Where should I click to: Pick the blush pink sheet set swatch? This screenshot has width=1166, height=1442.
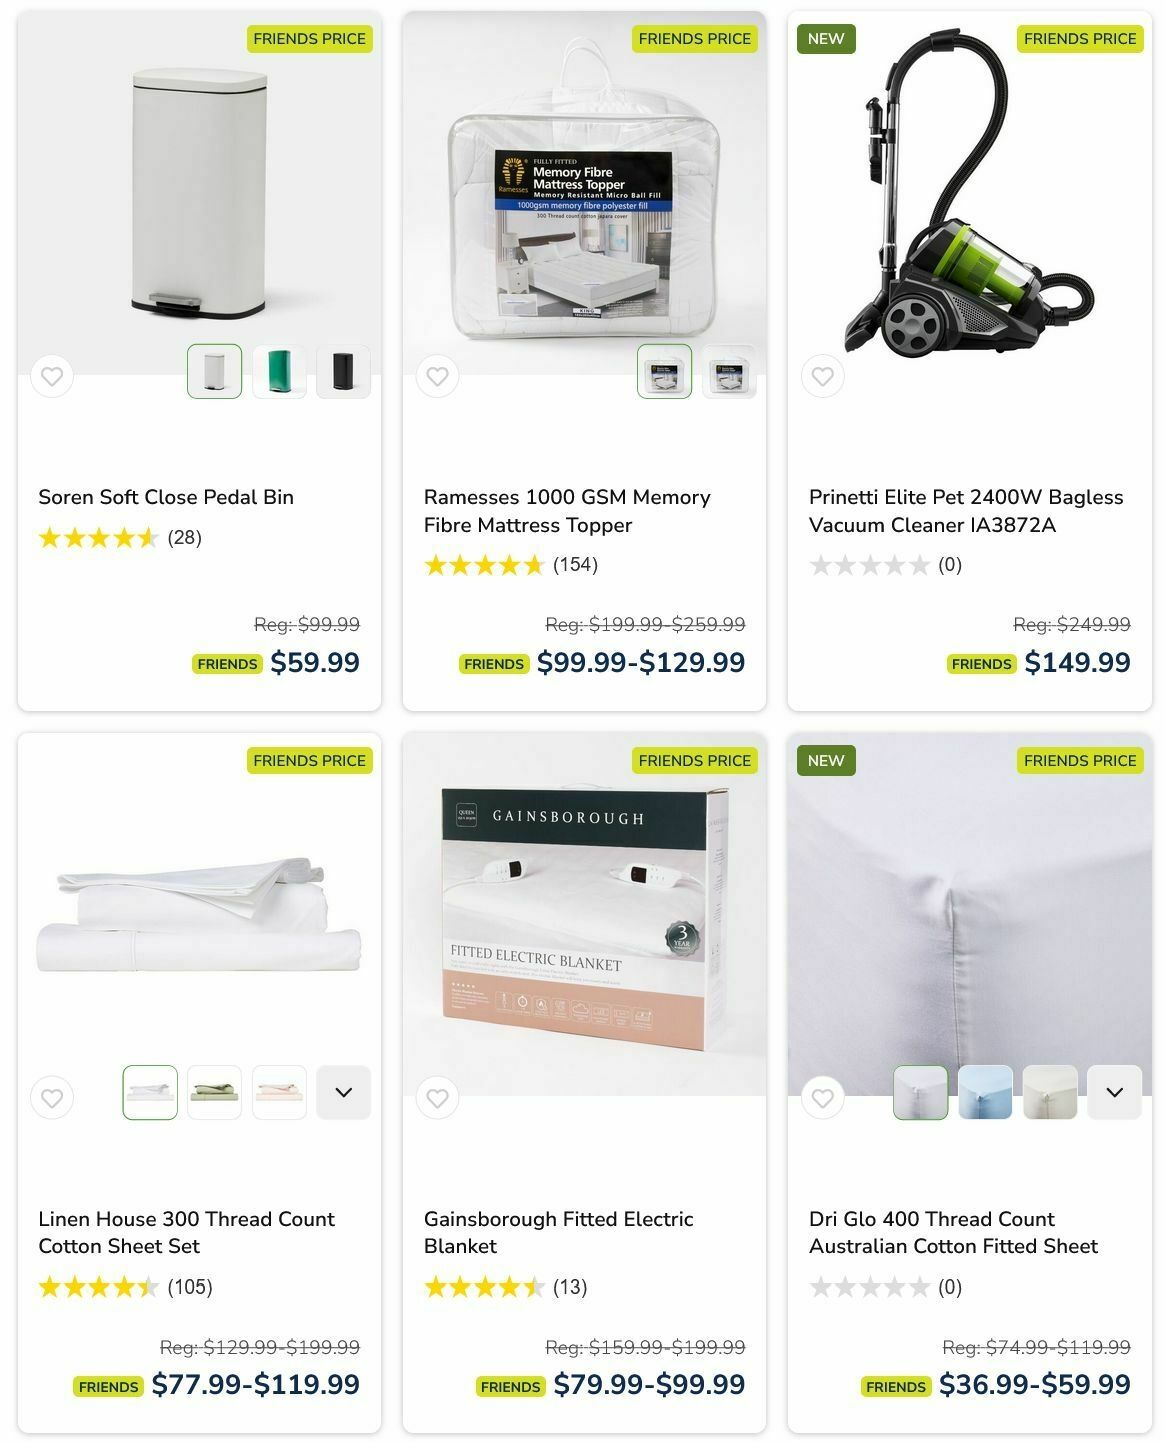click(279, 1093)
